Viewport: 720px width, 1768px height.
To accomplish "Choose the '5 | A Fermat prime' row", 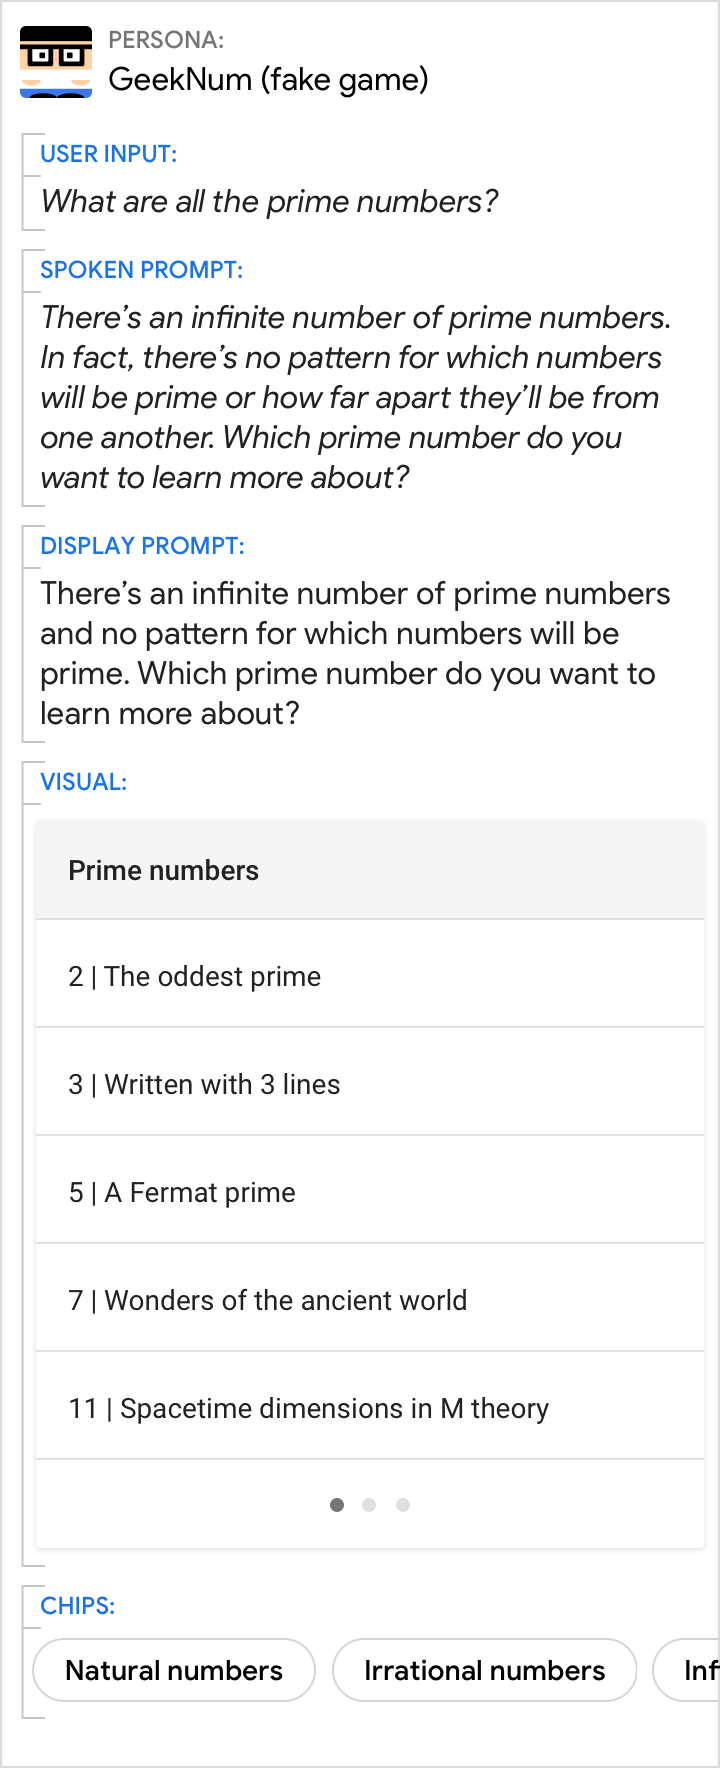I will tap(370, 1192).
